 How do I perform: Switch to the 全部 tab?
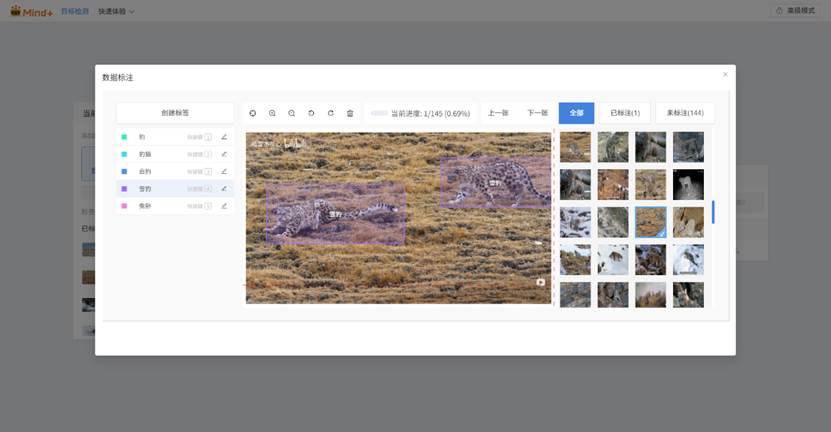click(576, 113)
